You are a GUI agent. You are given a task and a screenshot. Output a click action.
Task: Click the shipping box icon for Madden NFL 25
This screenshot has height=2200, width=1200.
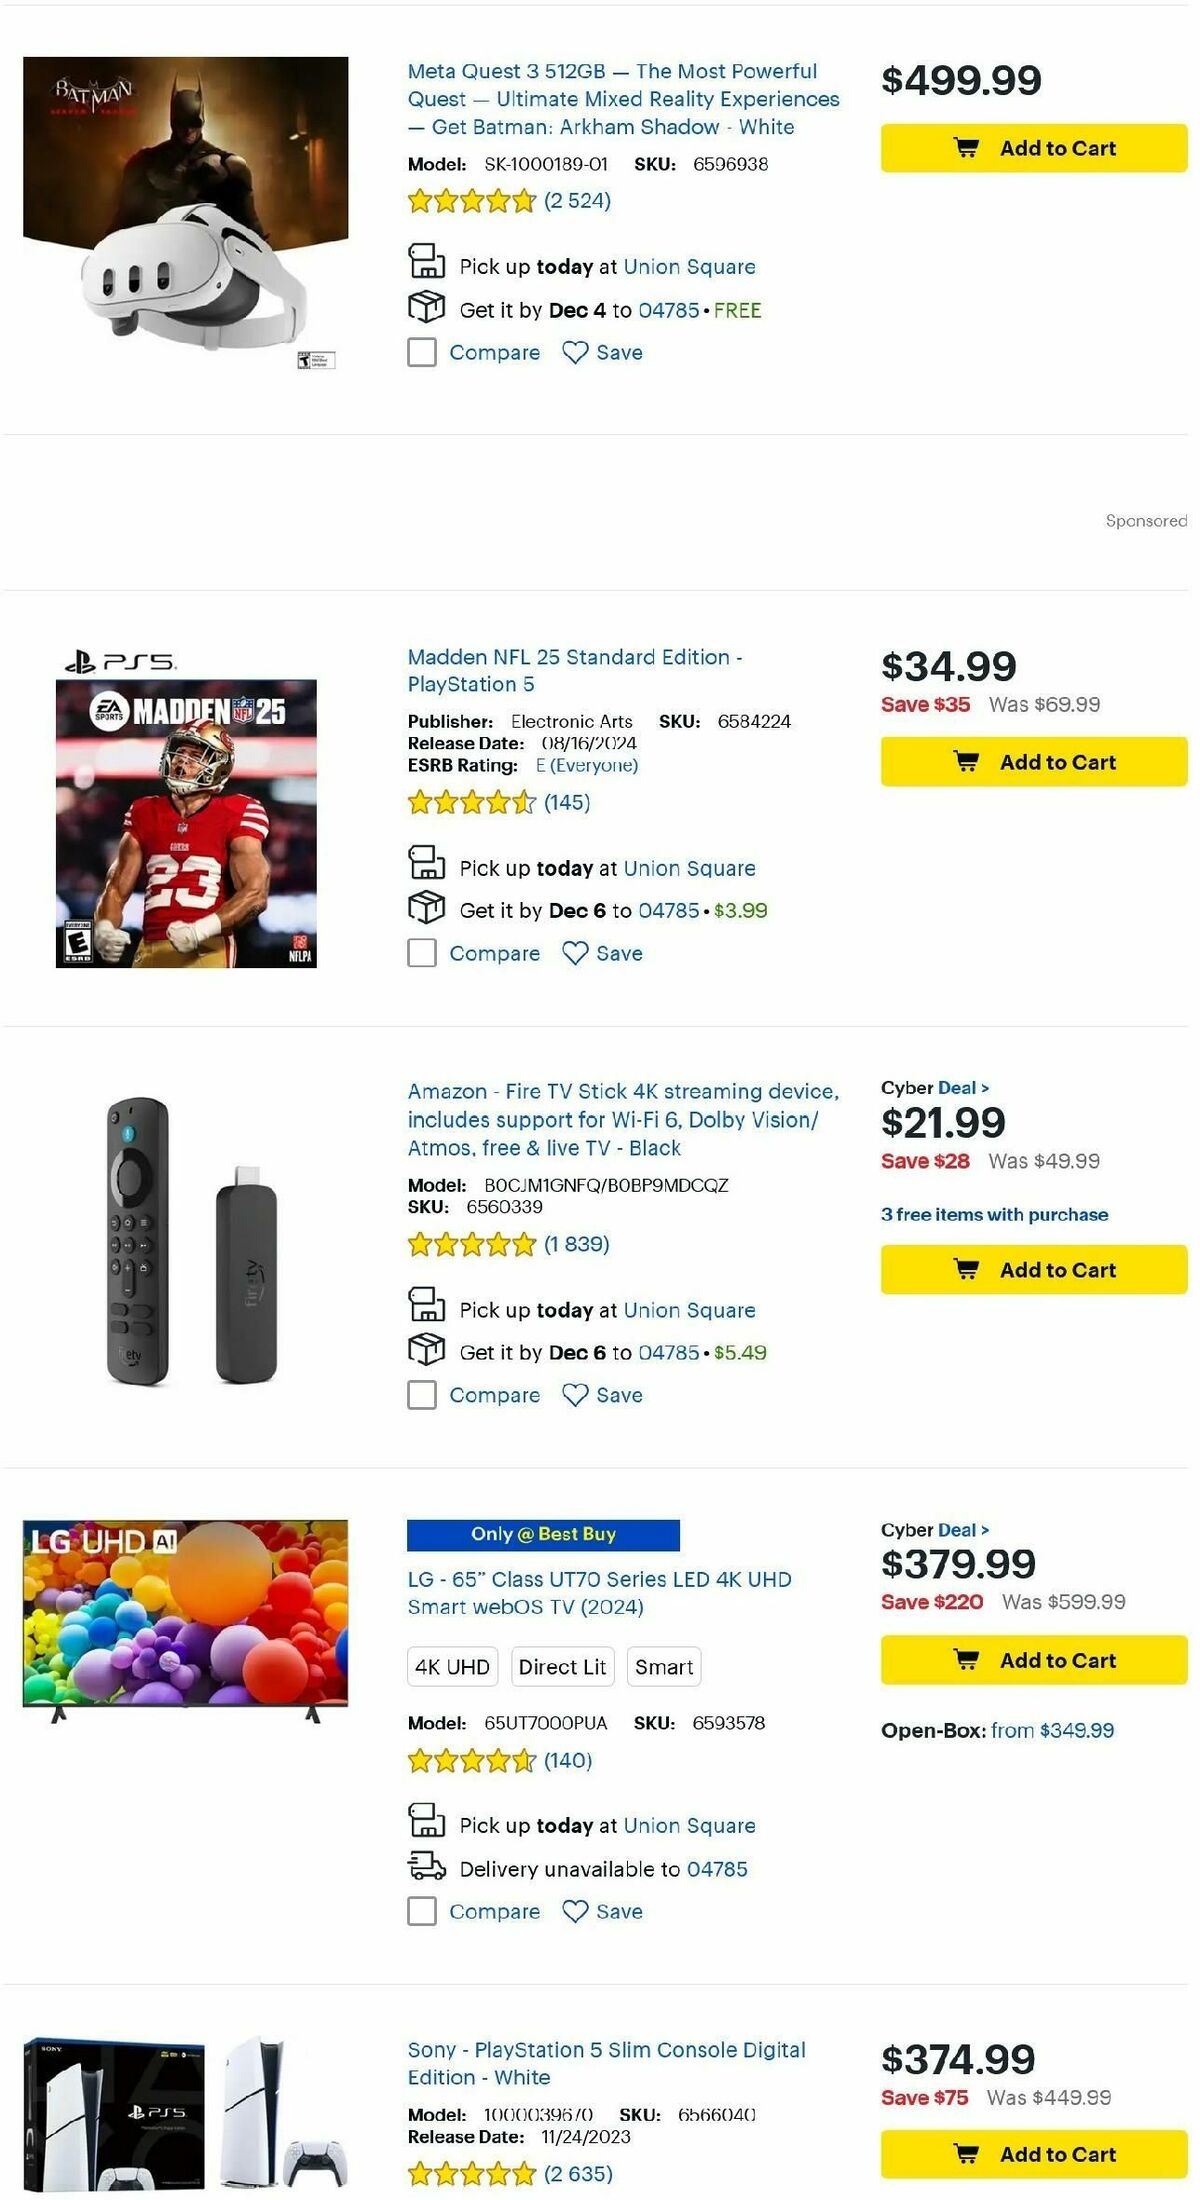pyautogui.click(x=426, y=910)
